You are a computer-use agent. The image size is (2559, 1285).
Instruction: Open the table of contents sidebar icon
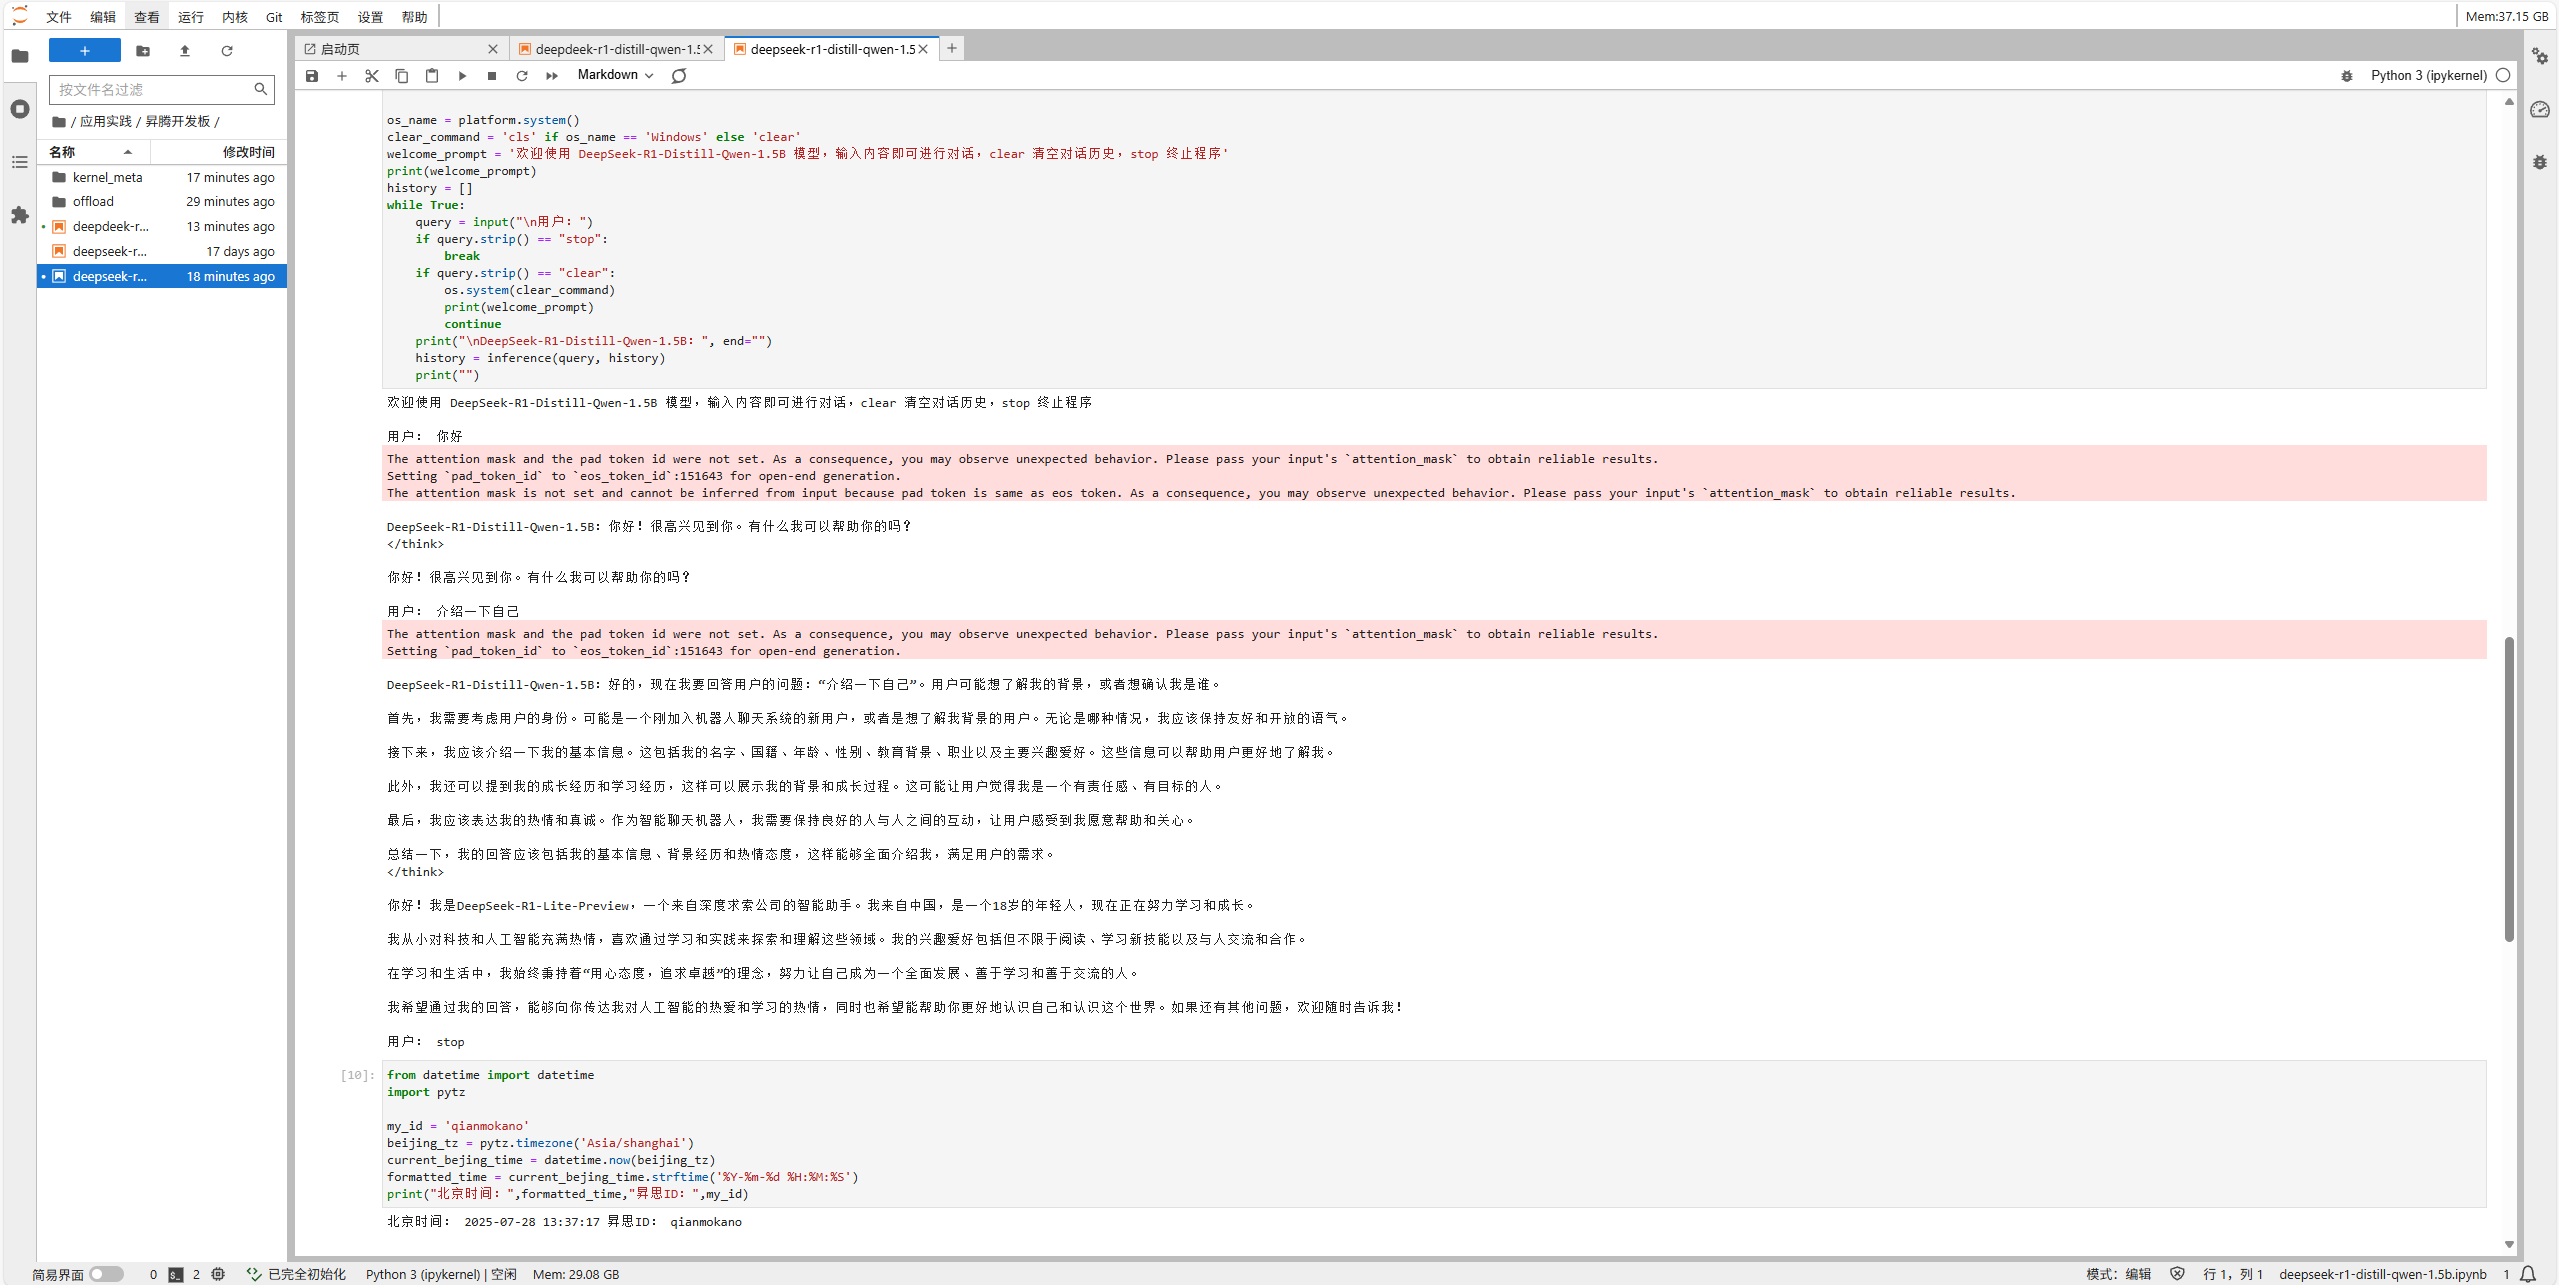[20, 162]
